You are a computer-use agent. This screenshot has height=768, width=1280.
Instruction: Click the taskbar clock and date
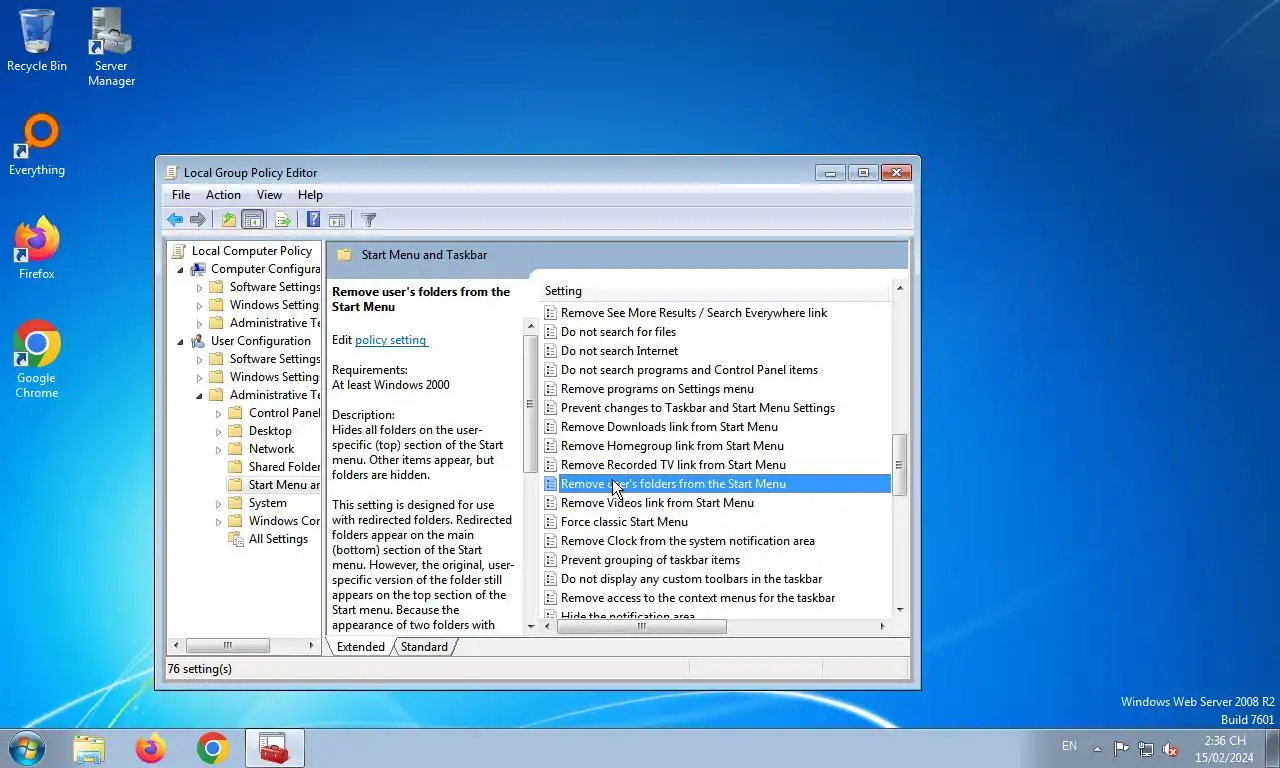[x=1226, y=749]
